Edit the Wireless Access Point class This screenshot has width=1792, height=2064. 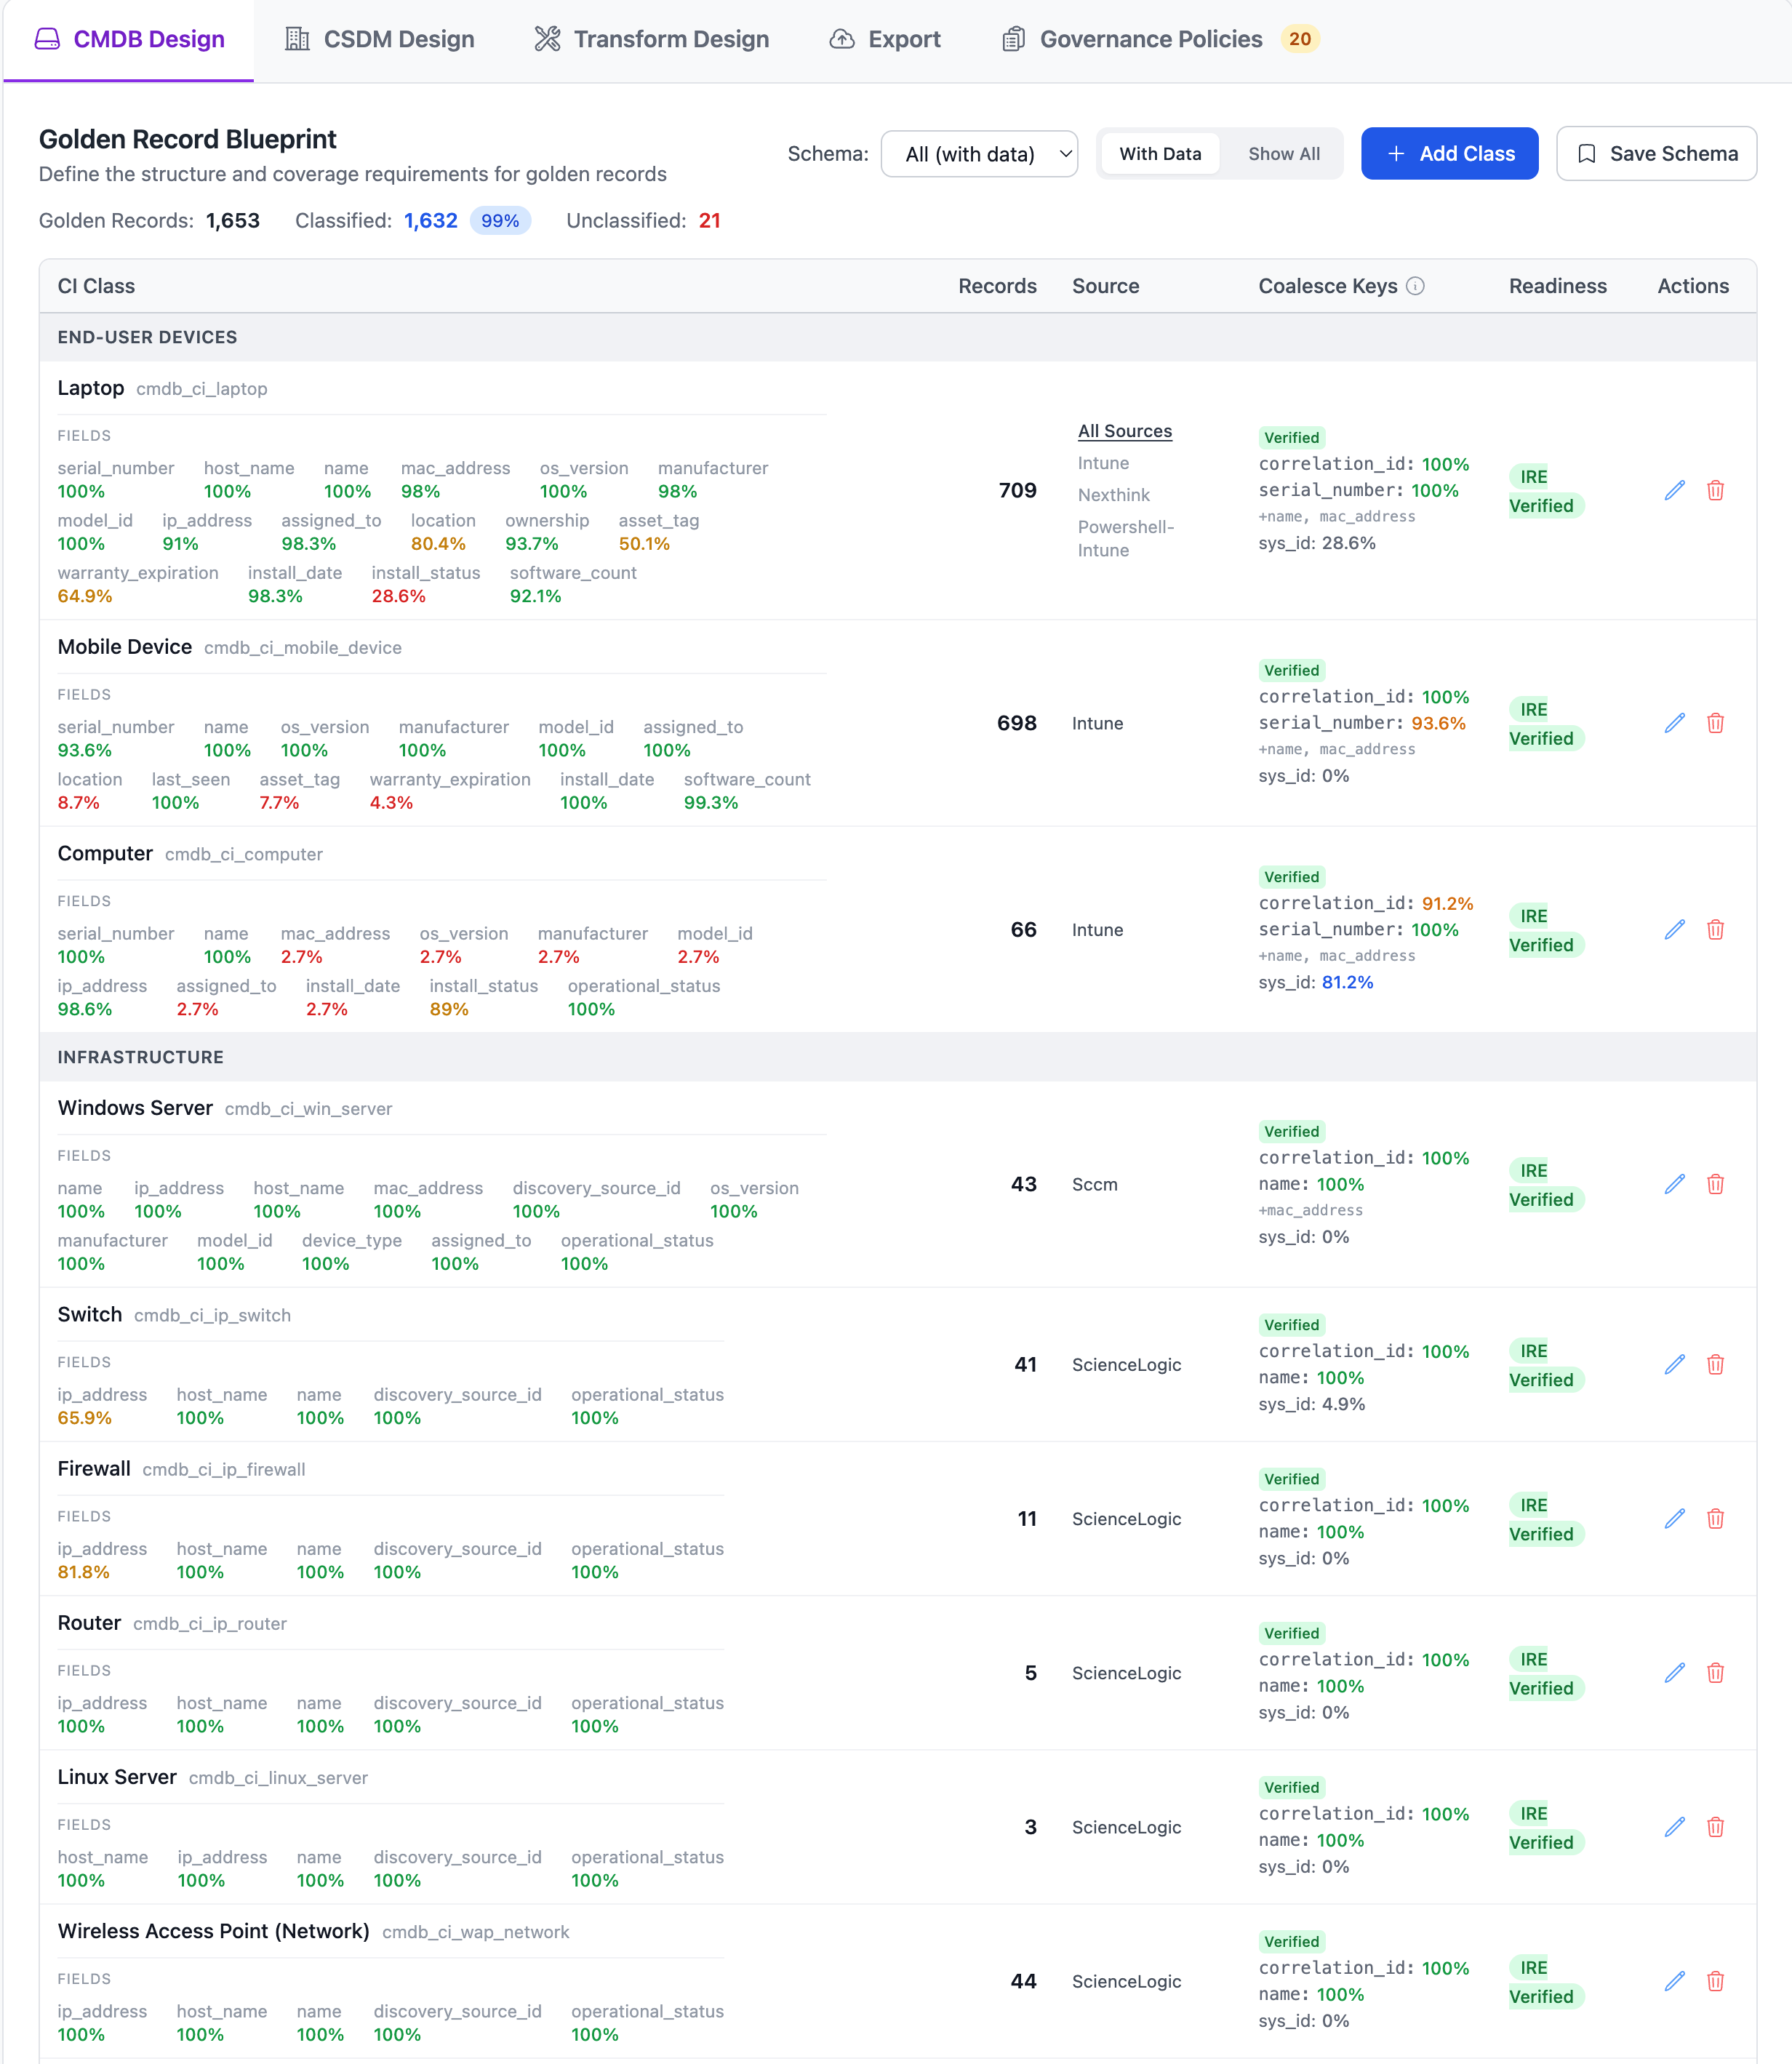coord(1675,1981)
